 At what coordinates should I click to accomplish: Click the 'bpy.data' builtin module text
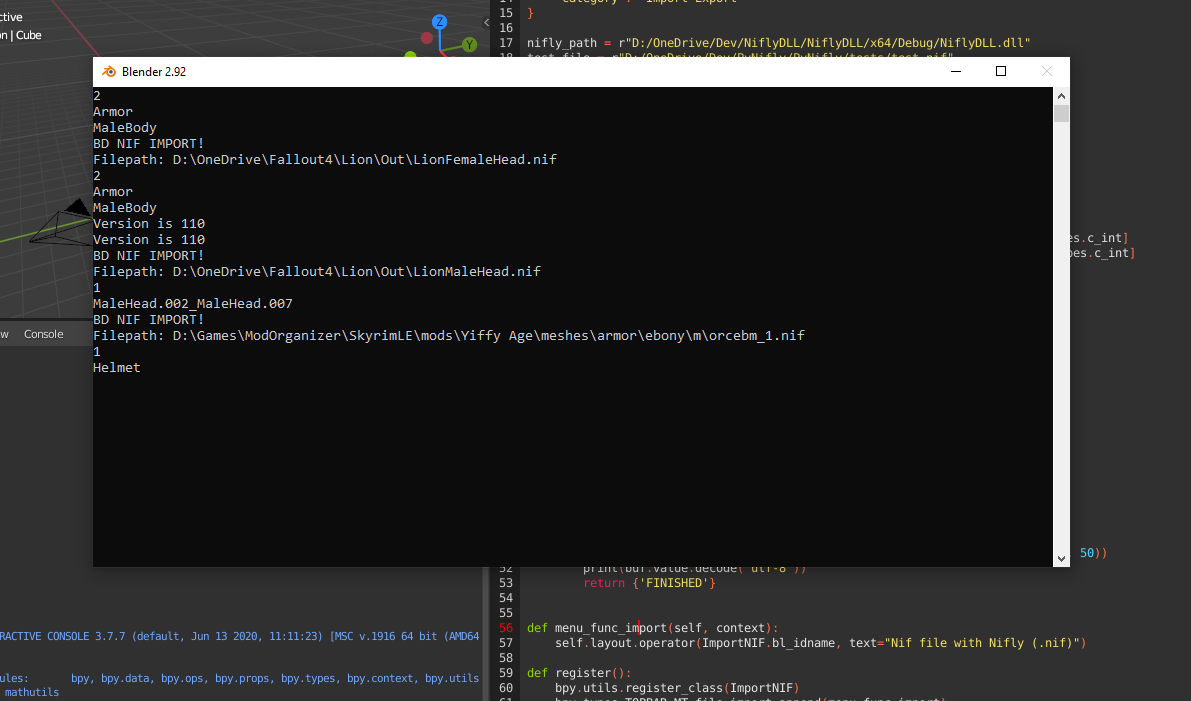click(x=125, y=678)
